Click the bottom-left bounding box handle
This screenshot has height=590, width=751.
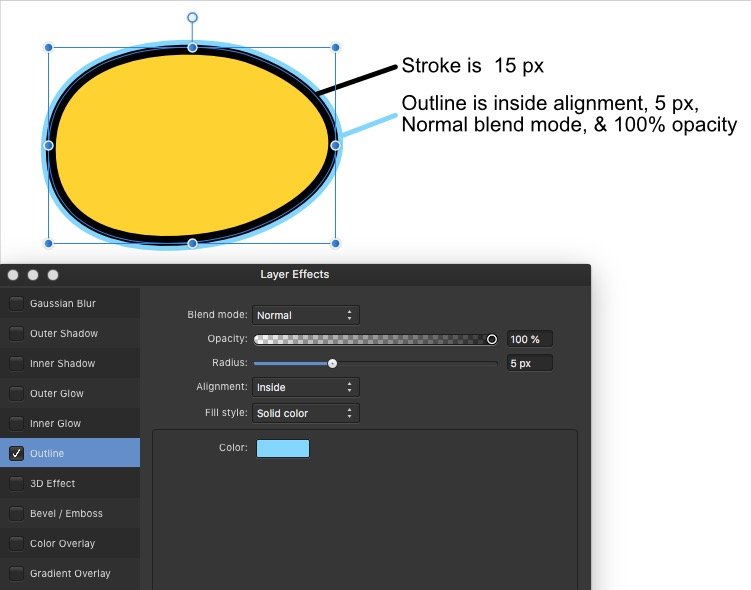pyautogui.click(x=48, y=243)
